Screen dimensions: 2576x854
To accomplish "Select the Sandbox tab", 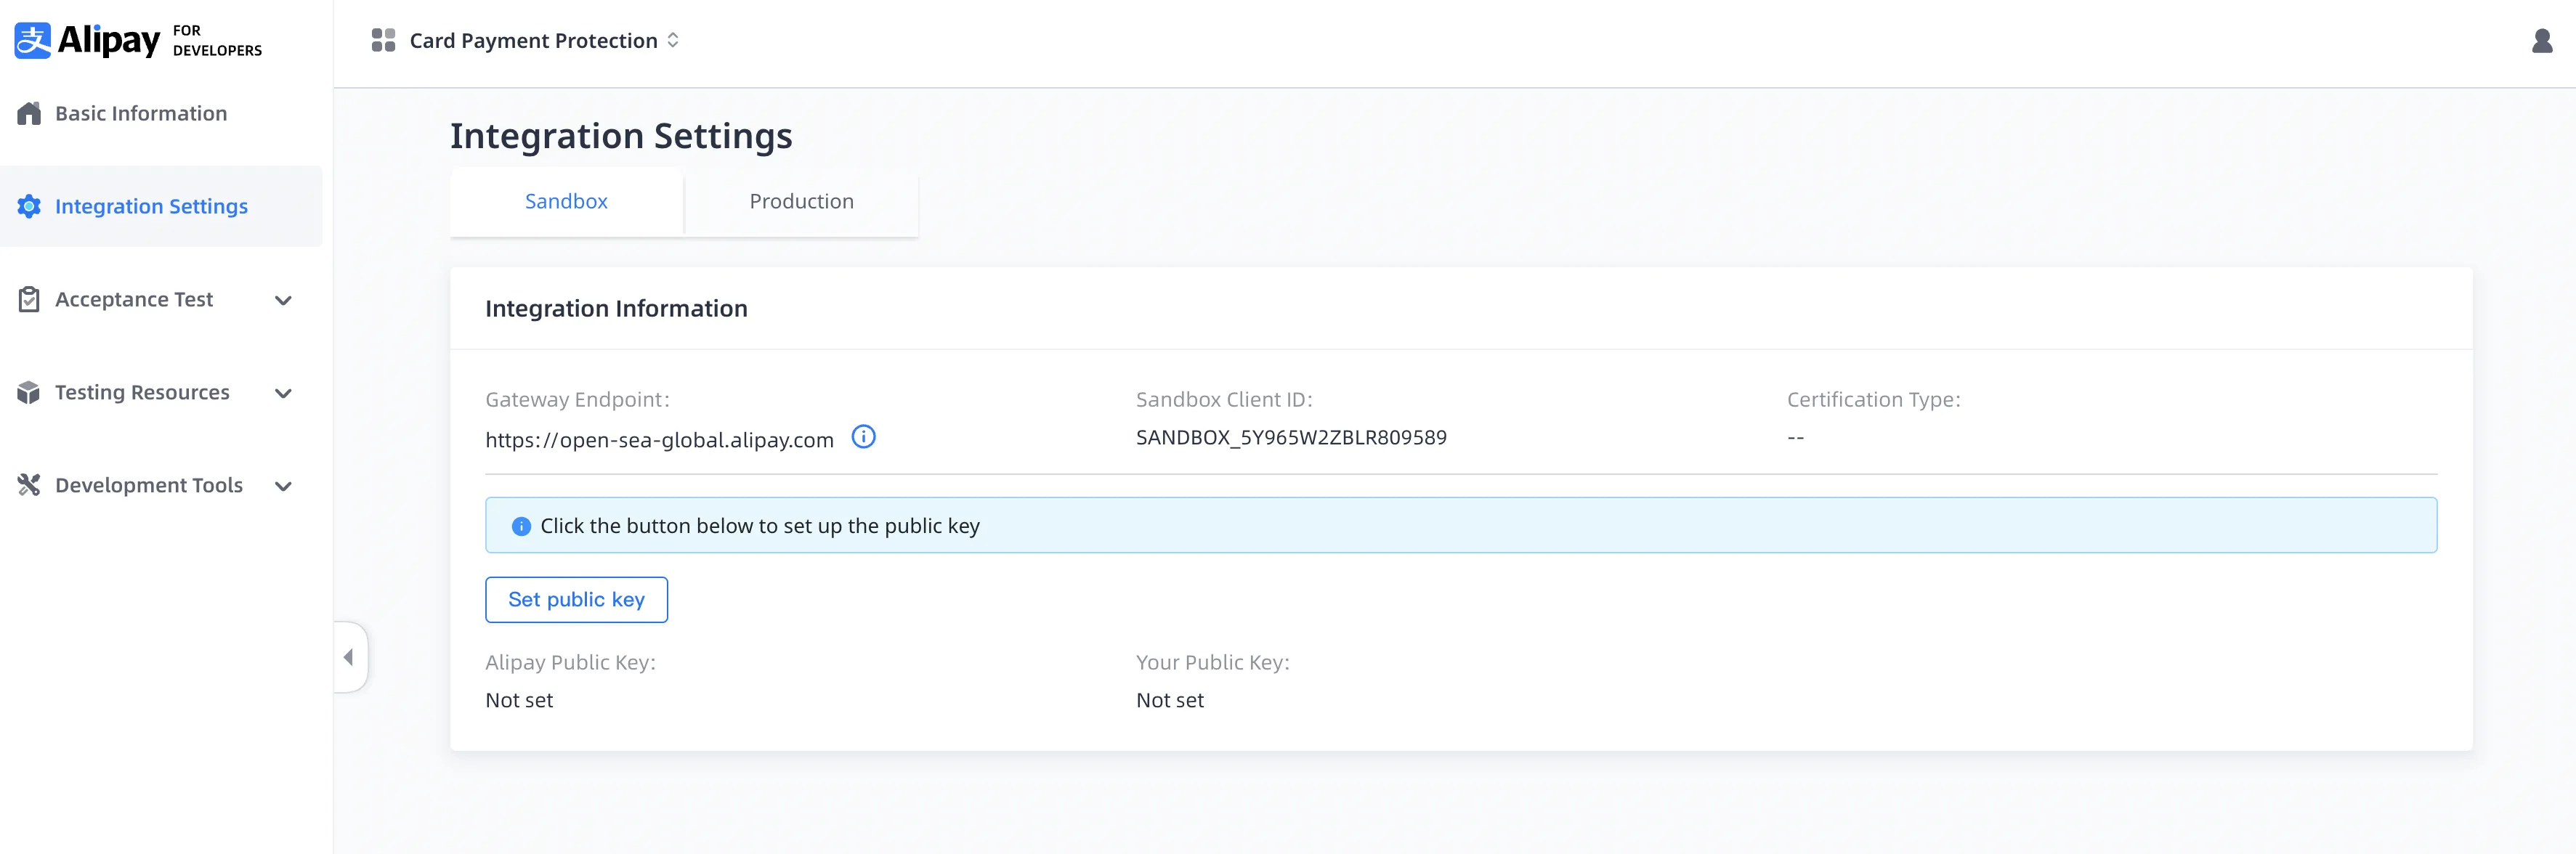I will click(566, 202).
